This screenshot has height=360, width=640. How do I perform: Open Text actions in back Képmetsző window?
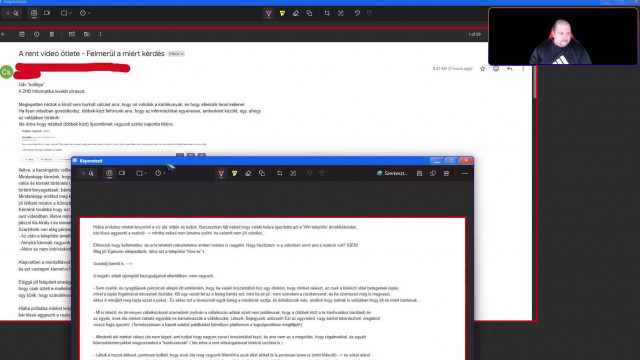341,13
